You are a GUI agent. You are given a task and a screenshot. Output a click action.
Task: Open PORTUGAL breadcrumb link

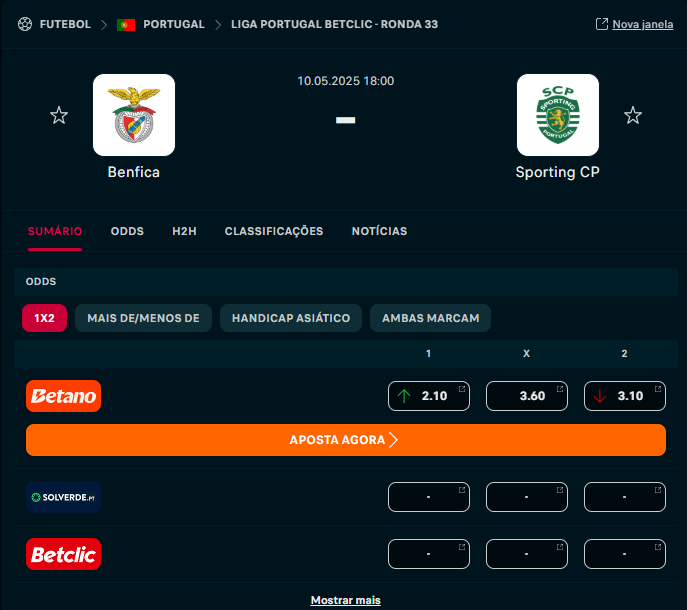pyautogui.click(x=174, y=24)
